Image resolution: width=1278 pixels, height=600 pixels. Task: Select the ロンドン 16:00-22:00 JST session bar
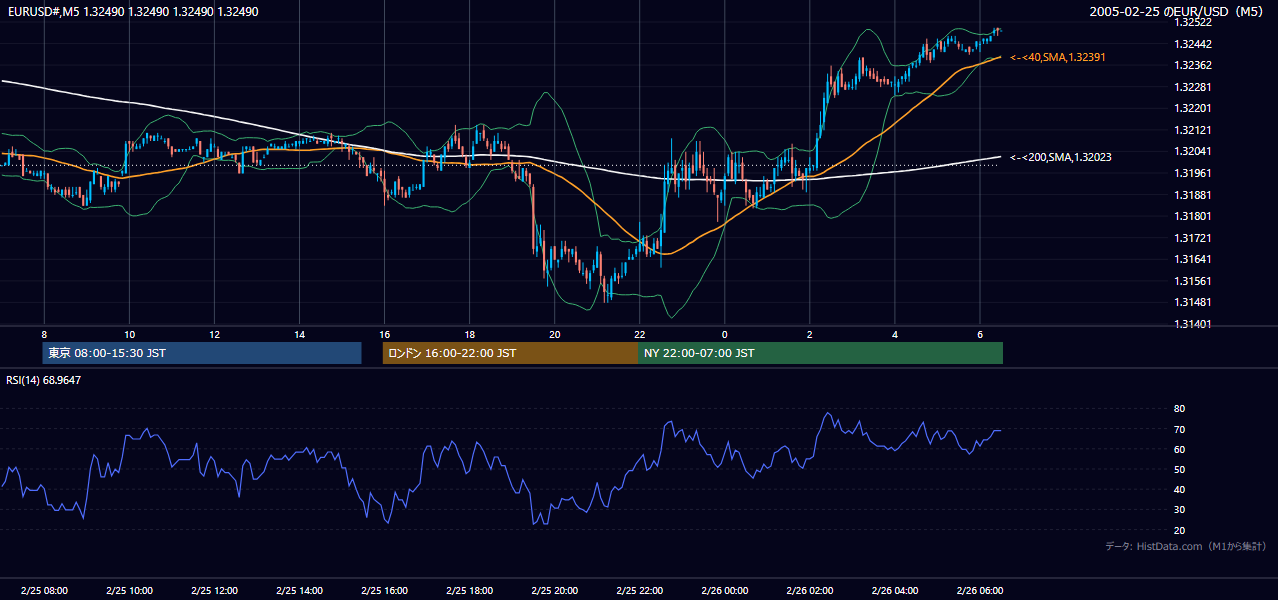click(x=510, y=353)
